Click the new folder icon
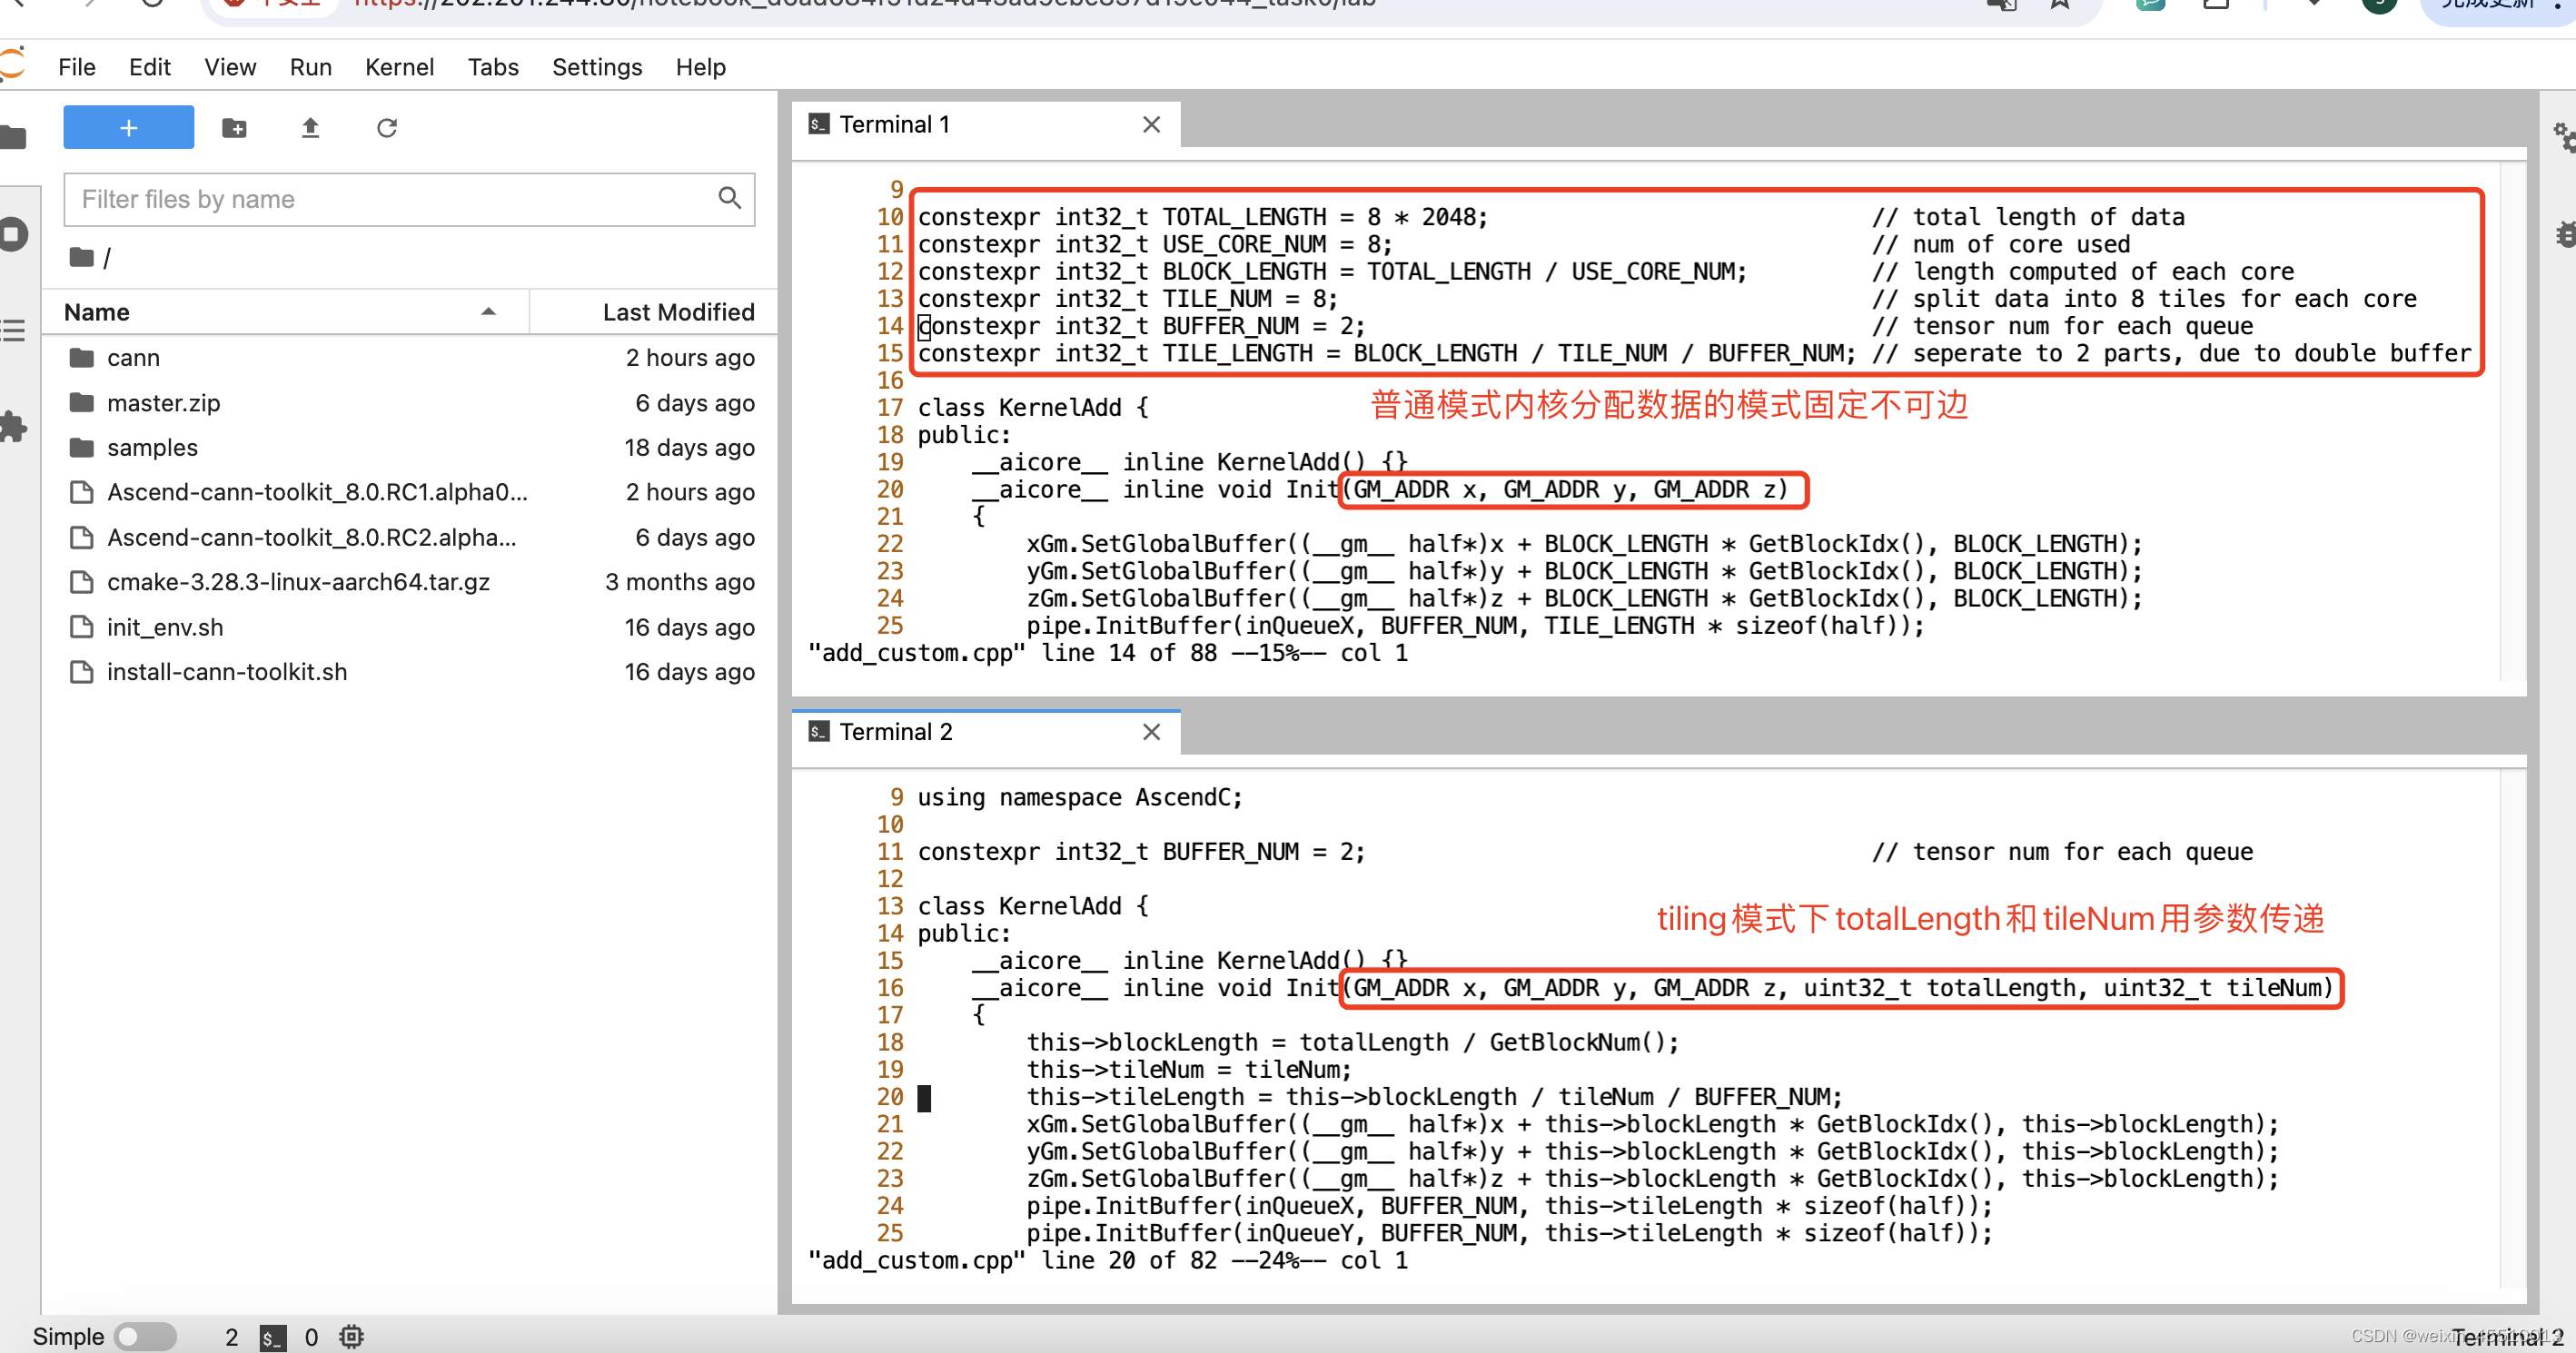 coord(234,128)
